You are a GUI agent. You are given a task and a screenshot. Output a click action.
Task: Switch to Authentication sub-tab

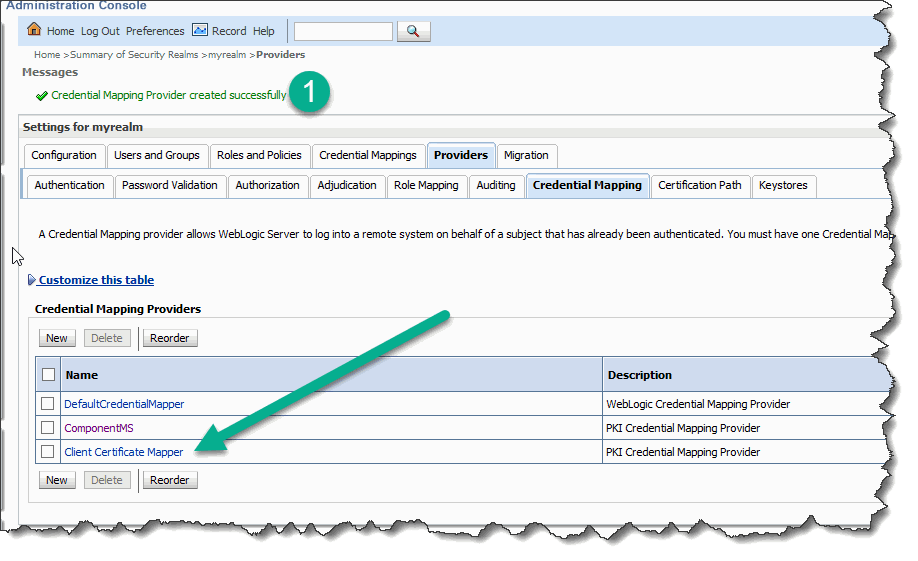click(x=69, y=186)
